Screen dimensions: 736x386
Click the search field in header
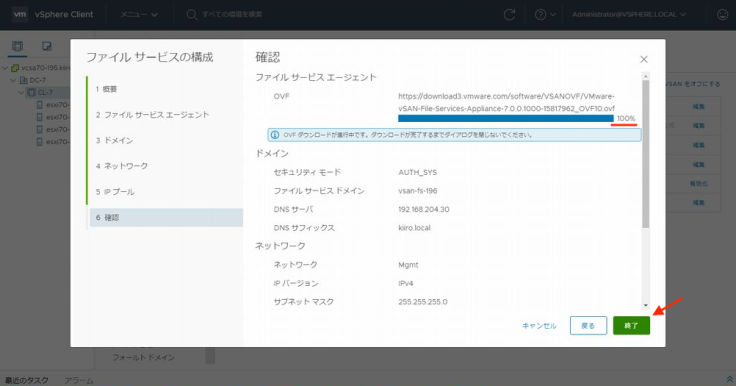[x=232, y=15]
